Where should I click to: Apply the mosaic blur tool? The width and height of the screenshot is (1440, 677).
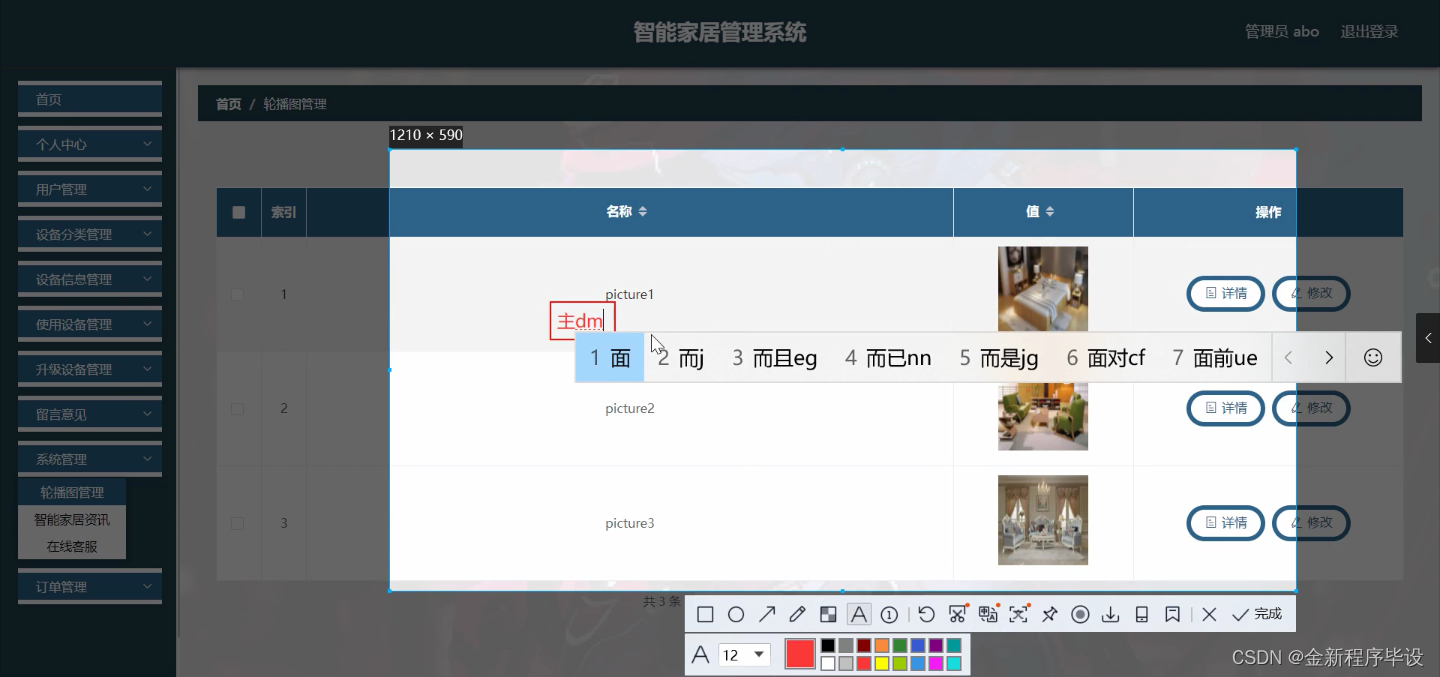coord(828,614)
